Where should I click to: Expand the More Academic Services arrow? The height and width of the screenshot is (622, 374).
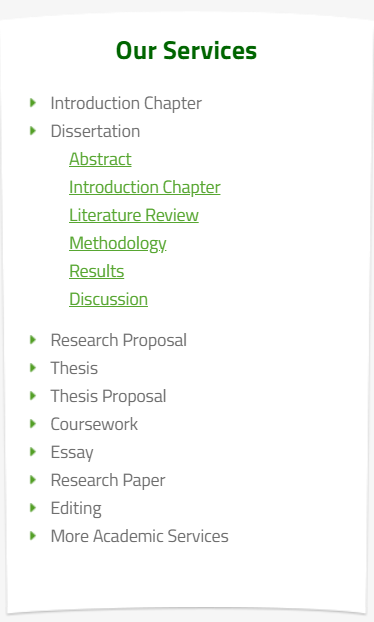[x=33, y=536]
